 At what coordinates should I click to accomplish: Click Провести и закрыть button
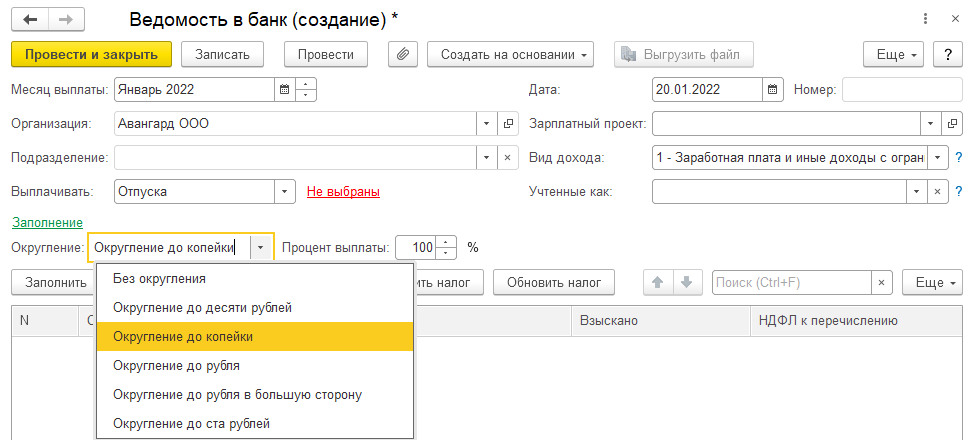92,54
